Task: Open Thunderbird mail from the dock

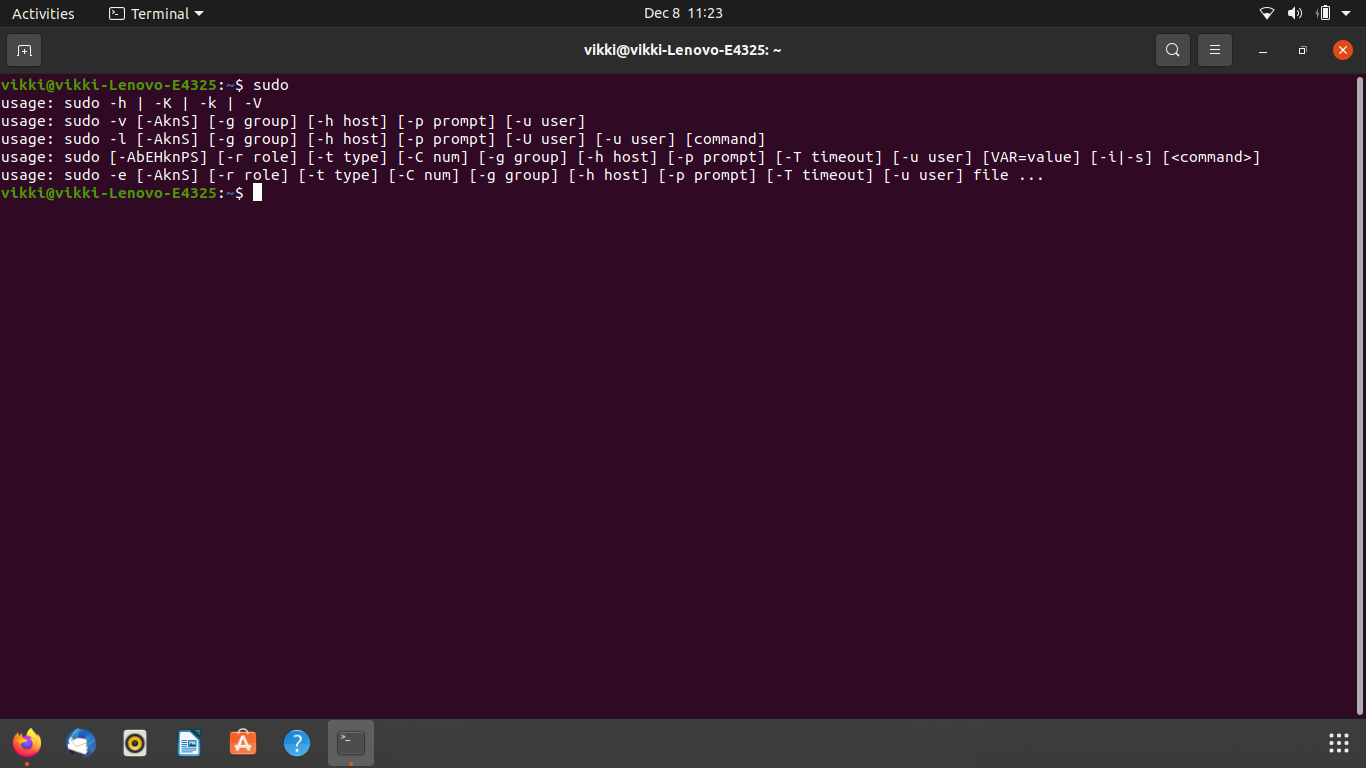Action: (x=81, y=743)
